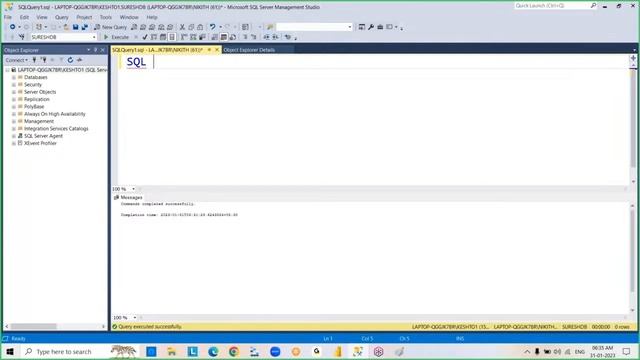Open the Windows Start menu
This screenshot has width=640, height=360.
10,351
